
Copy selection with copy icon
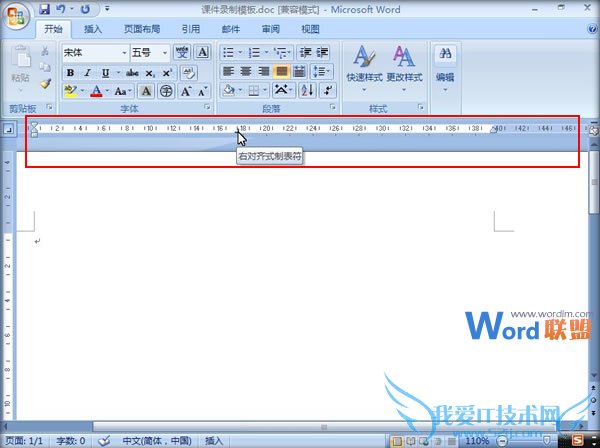(x=45, y=67)
